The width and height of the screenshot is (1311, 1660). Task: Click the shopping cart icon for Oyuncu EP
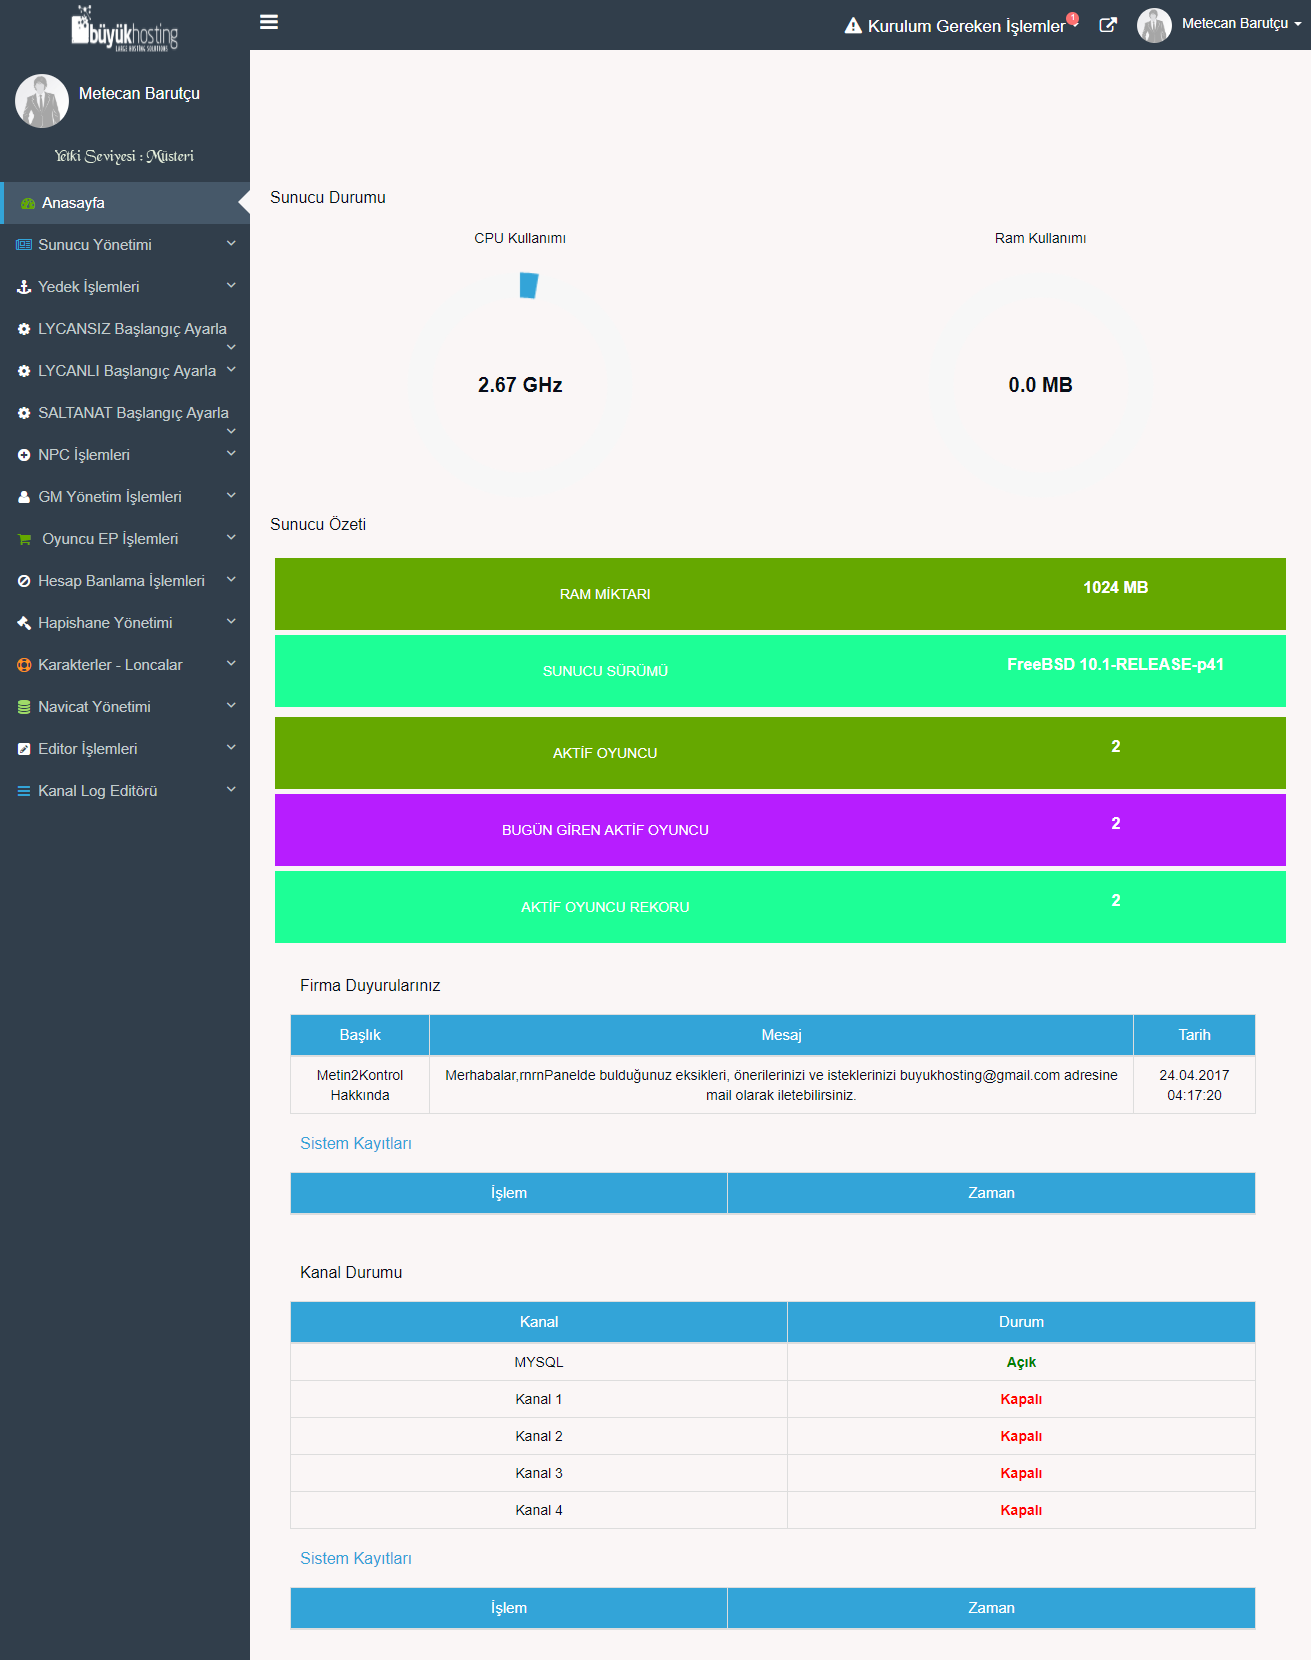[25, 539]
